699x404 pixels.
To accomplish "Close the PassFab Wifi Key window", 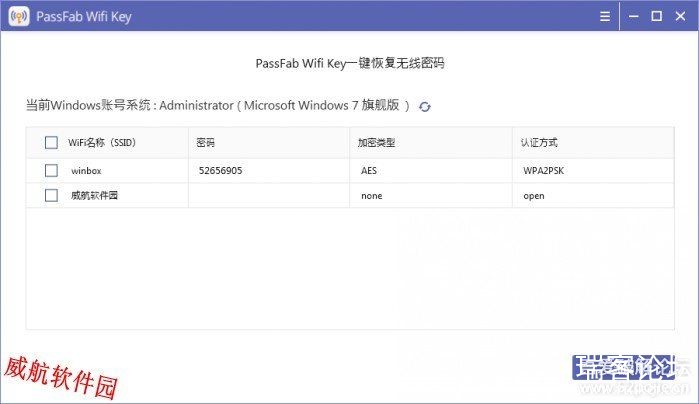I will (680, 16).
